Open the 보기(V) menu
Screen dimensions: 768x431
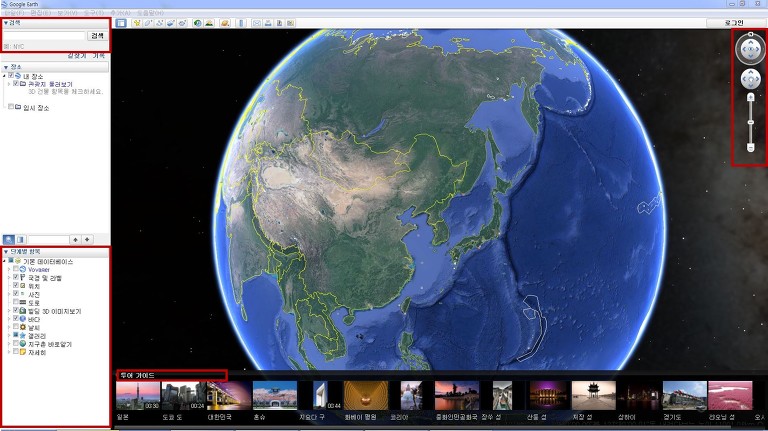pos(67,13)
